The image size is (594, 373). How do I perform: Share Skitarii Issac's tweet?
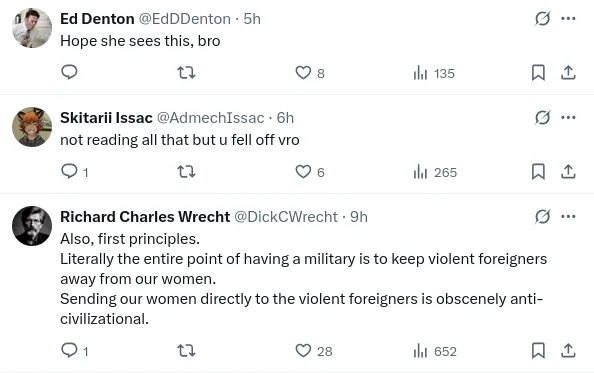coord(568,172)
